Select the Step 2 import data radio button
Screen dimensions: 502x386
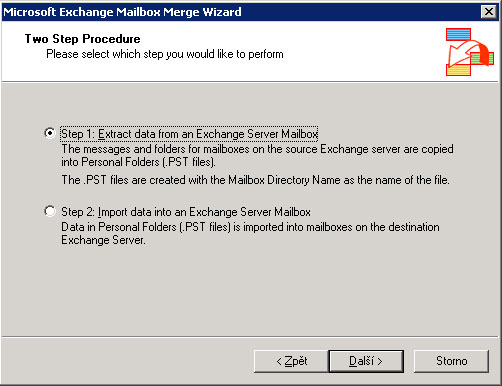click(x=50, y=211)
